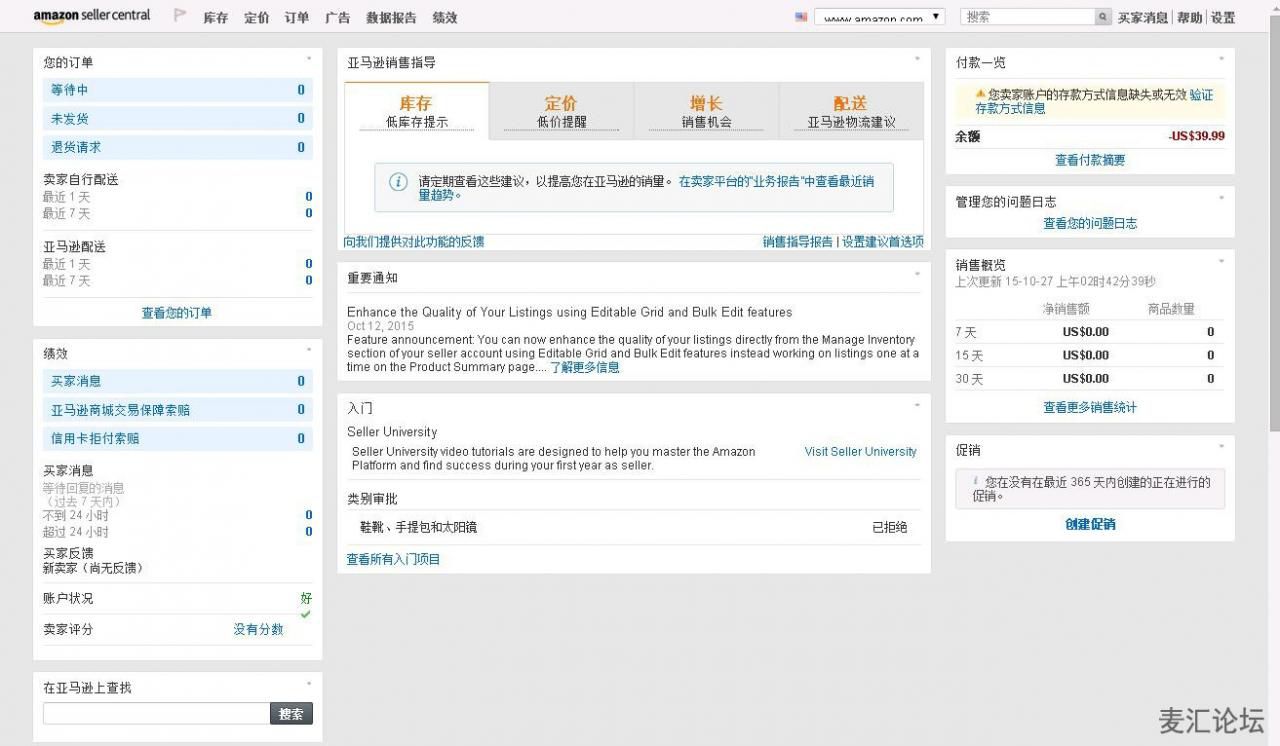Click the green check next to account health
This screenshot has height=746, width=1280.
tap(306, 614)
